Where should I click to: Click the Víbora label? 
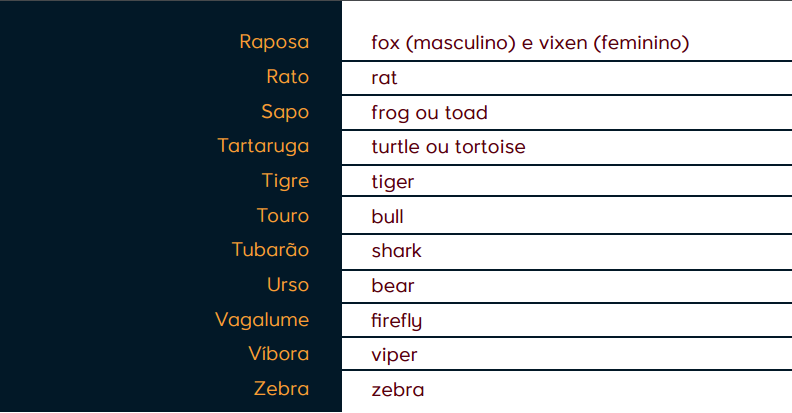tap(278, 354)
